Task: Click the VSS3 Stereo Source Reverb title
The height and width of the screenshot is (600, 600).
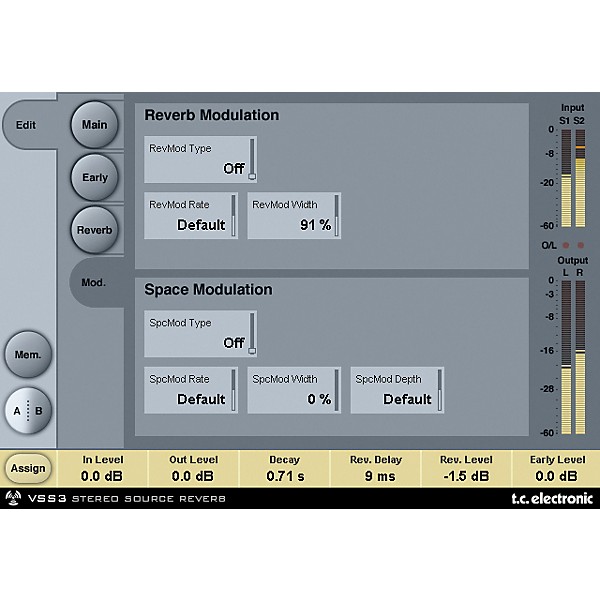Action: 127,499
